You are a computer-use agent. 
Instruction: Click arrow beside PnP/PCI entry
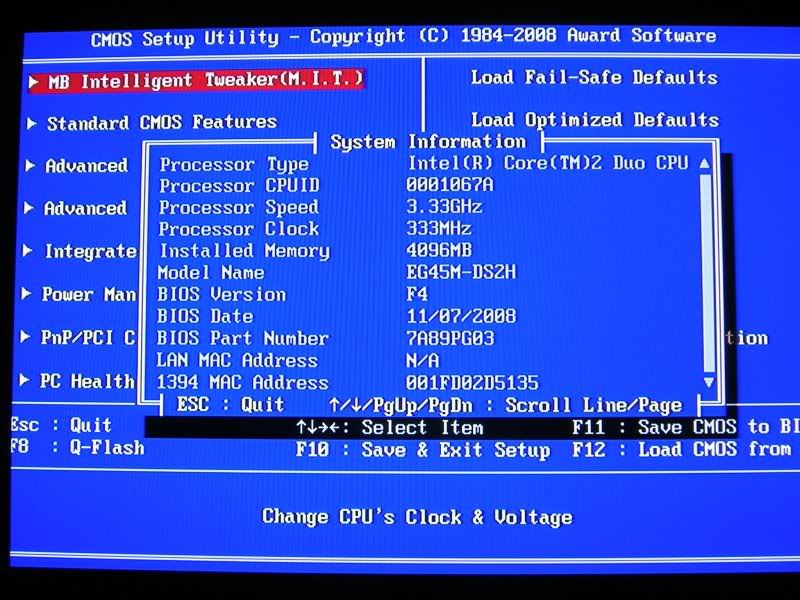[x=25, y=336]
